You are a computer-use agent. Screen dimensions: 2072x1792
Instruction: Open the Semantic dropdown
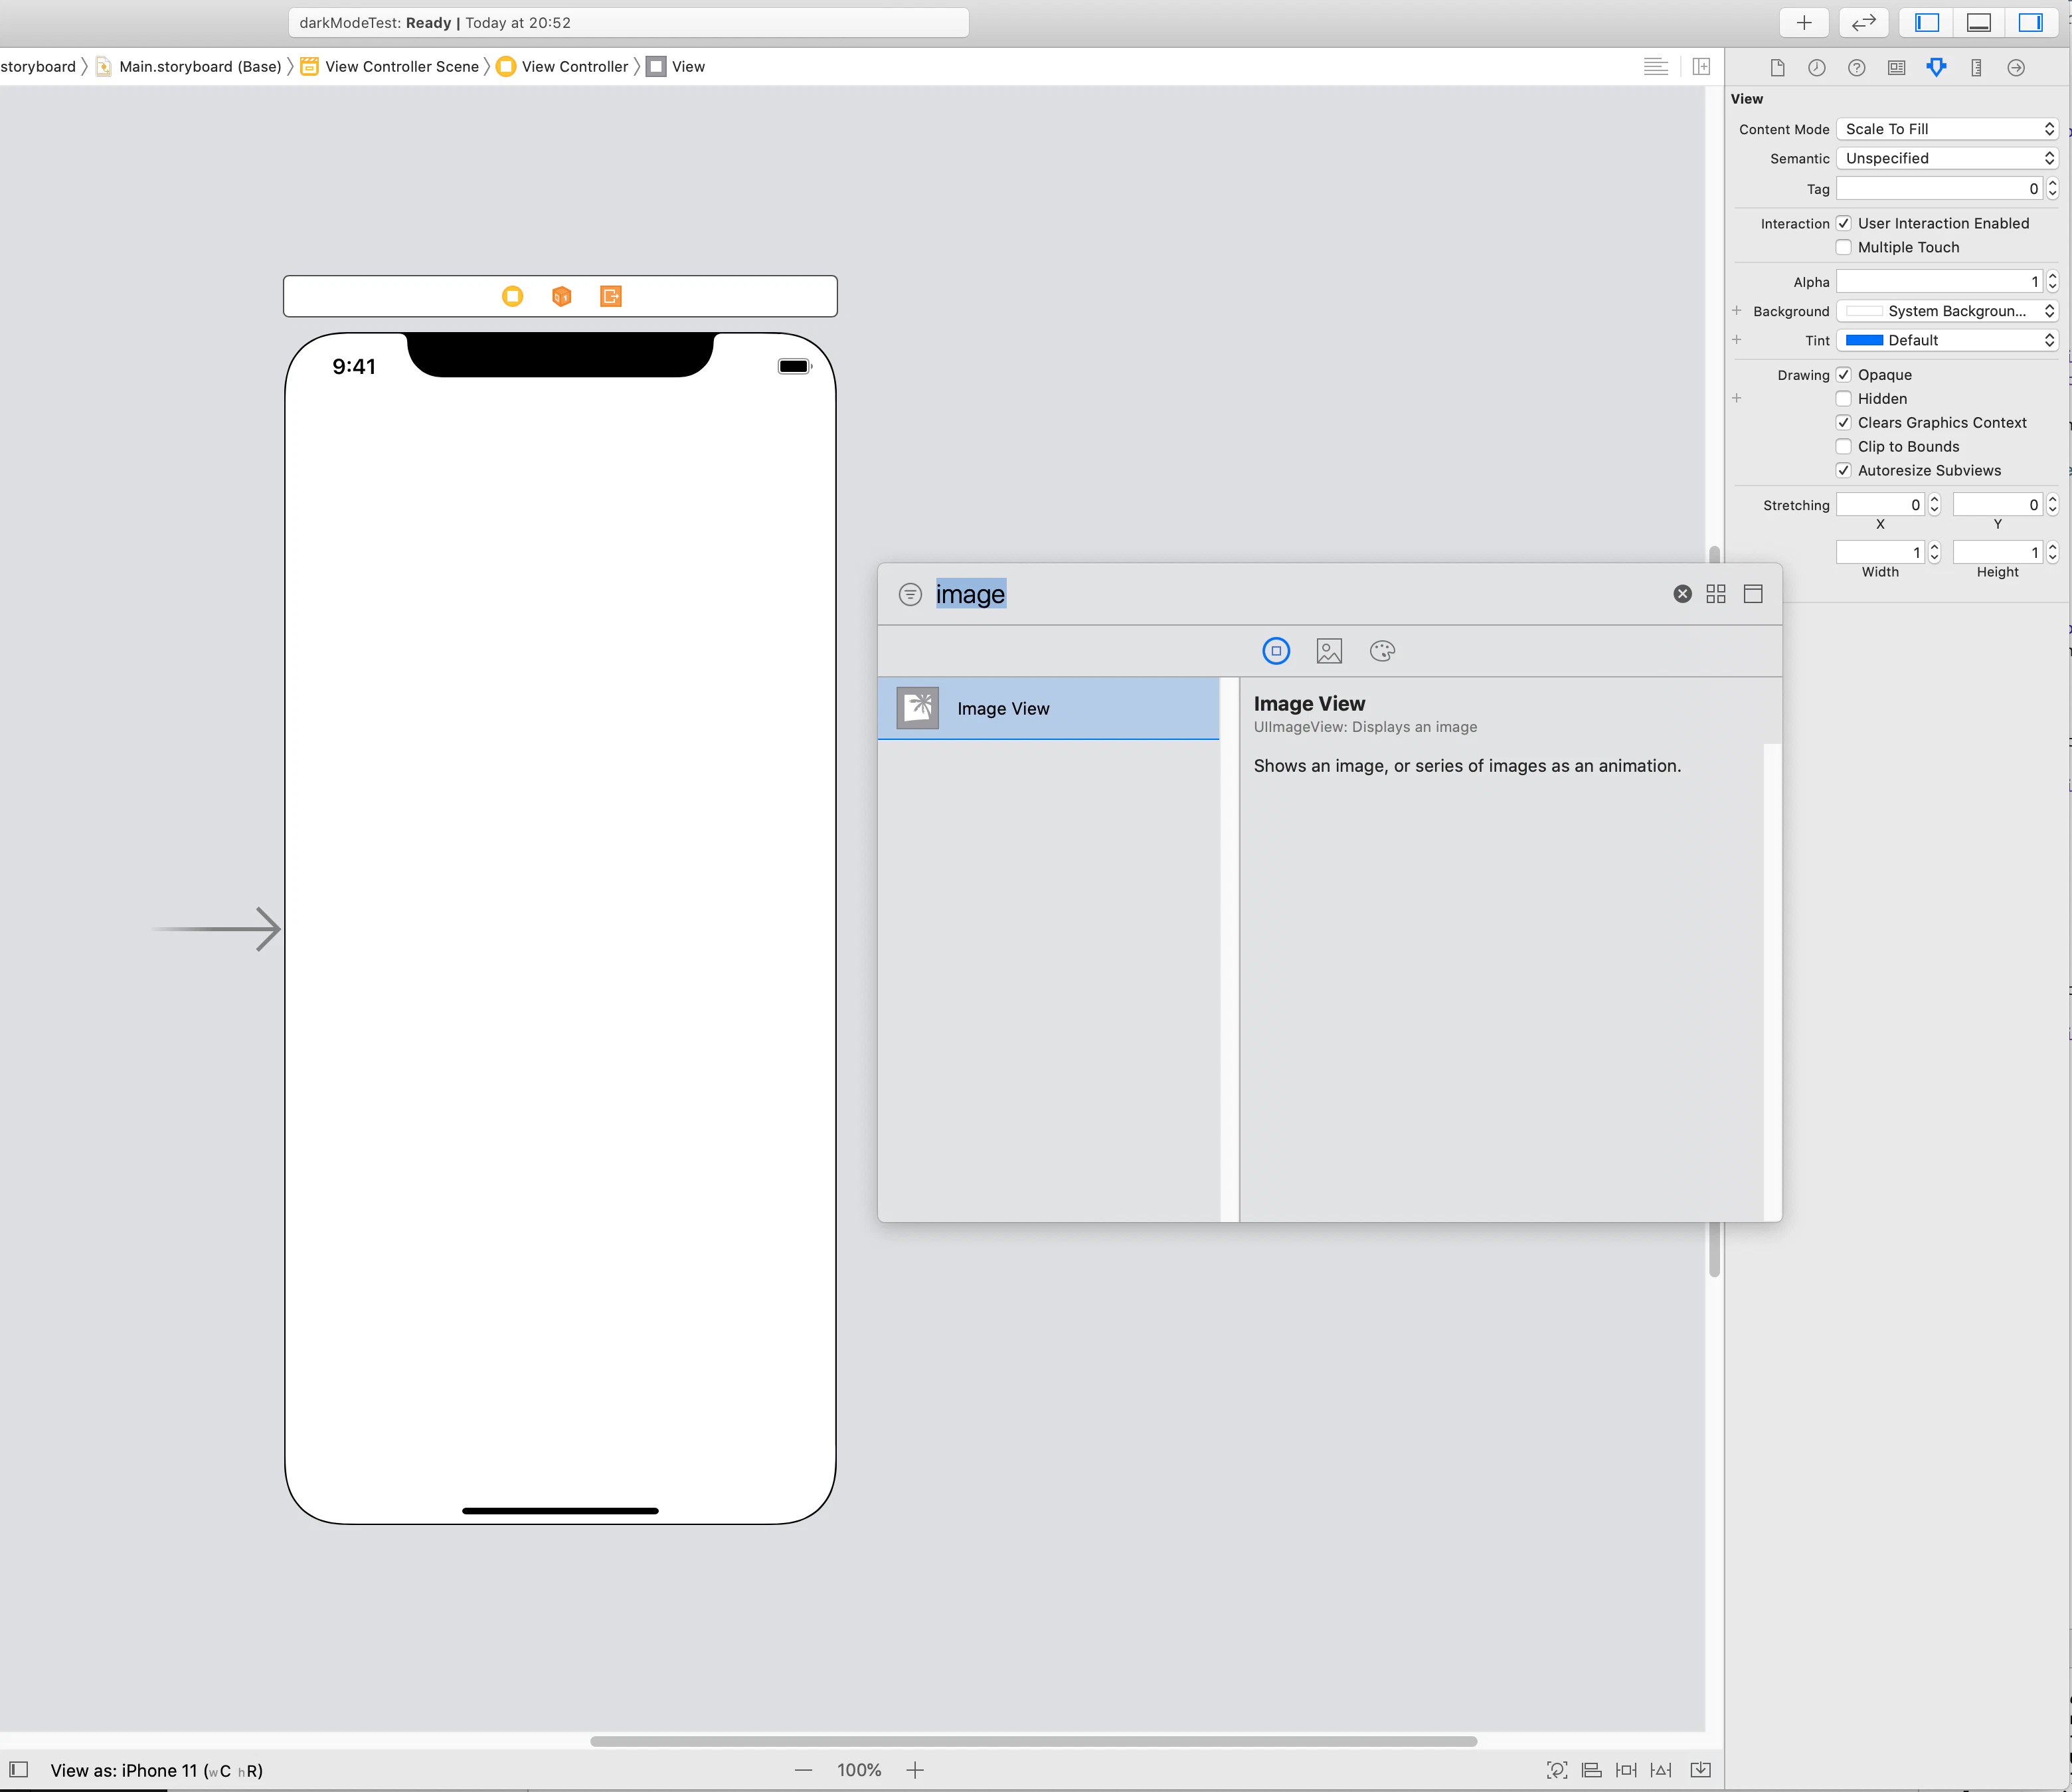coord(1947,158)
